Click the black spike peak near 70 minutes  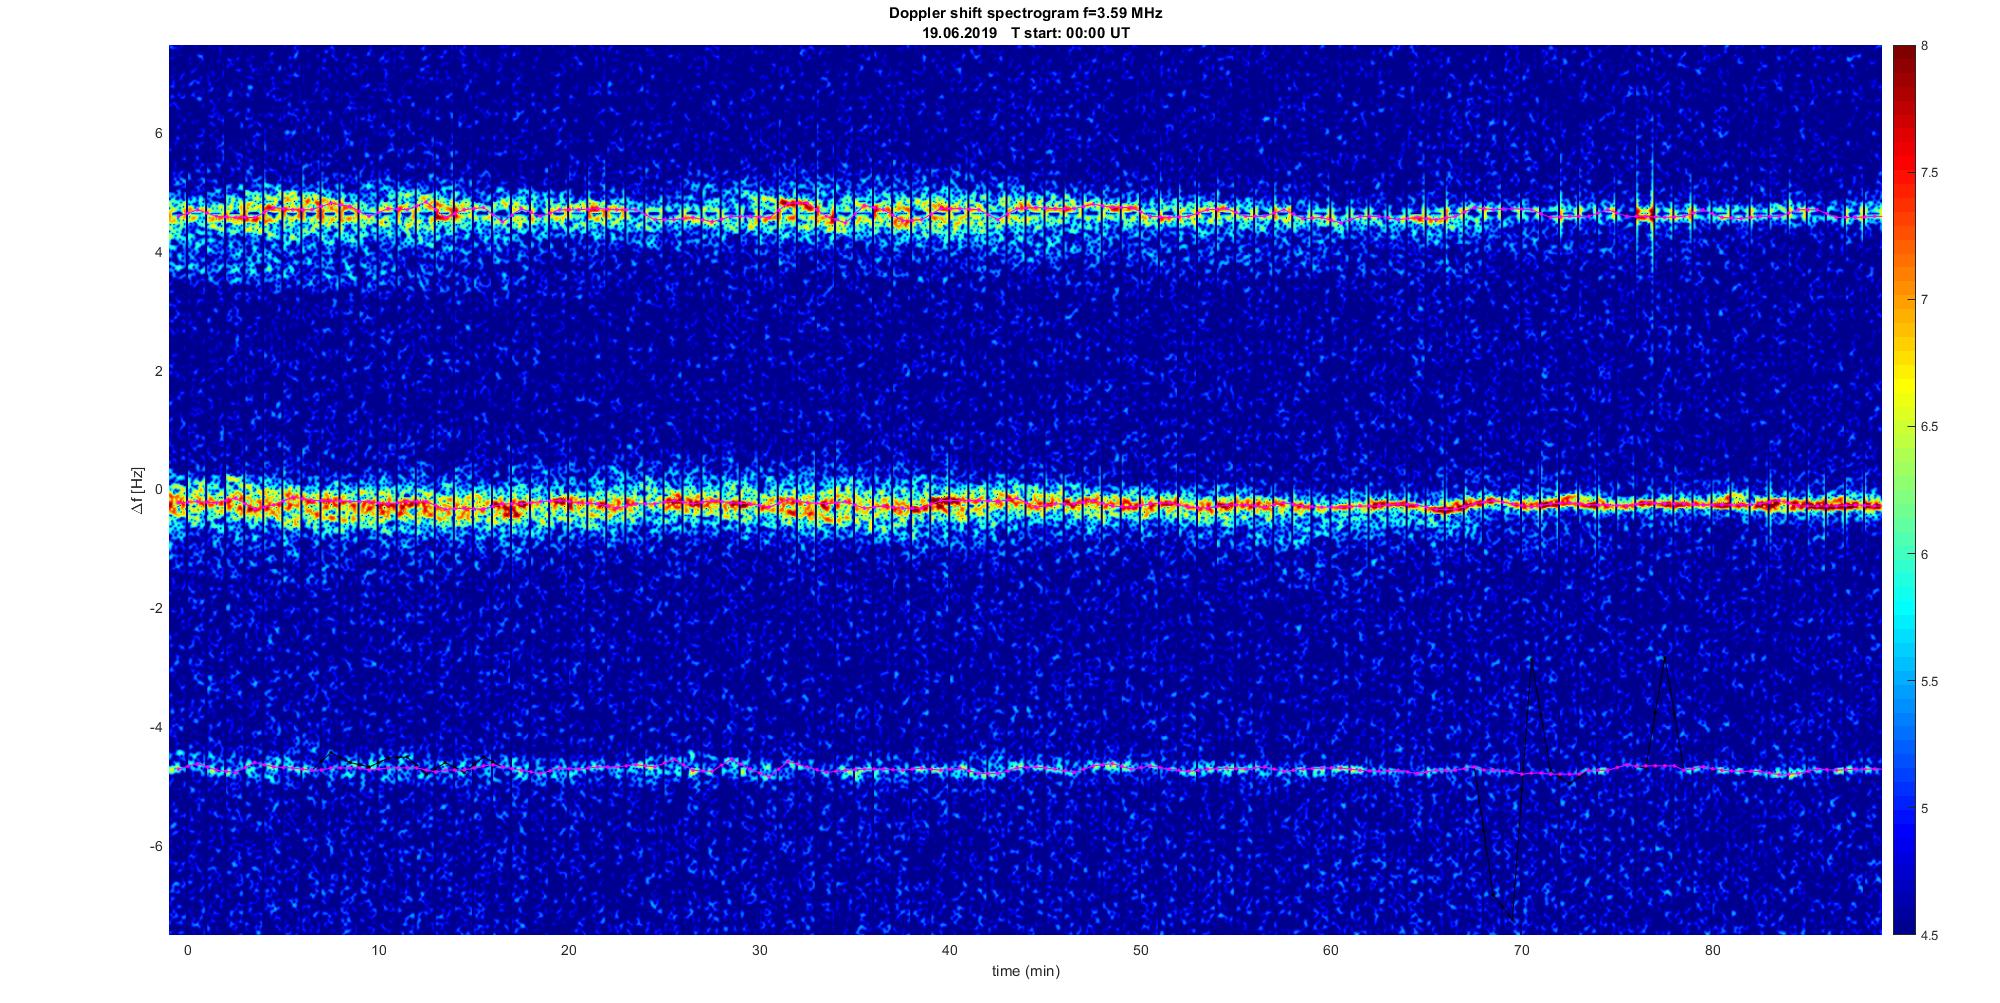1531,660
